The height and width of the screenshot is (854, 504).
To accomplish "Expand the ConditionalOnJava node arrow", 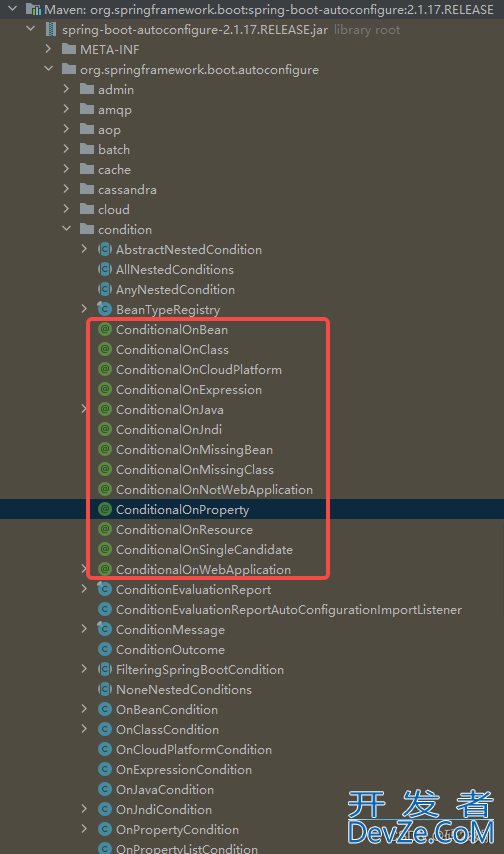I will [84, 409].
